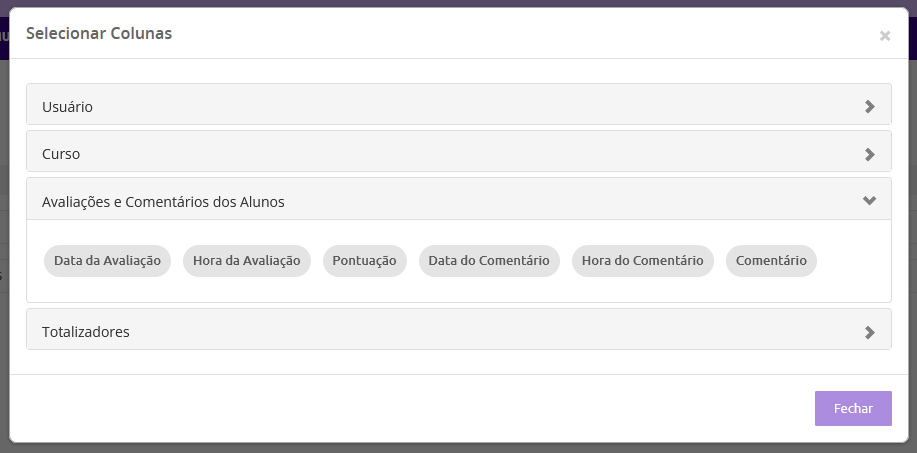Click the right chevron icon on Totalizadores row
The image size is (917, 453).
[870, 332]
